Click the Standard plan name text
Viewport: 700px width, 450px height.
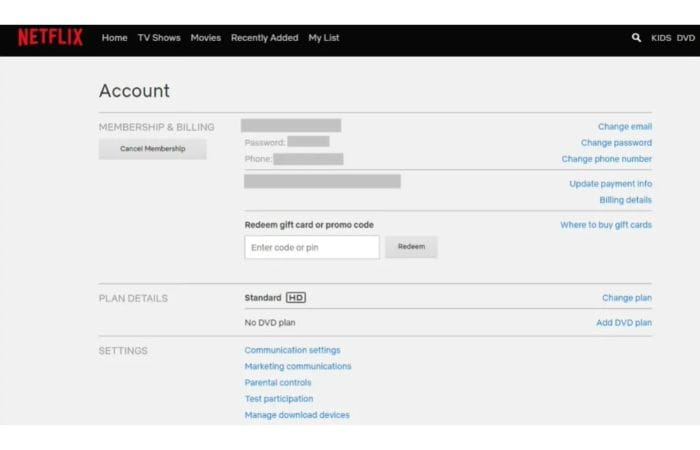tap(262, 298)
